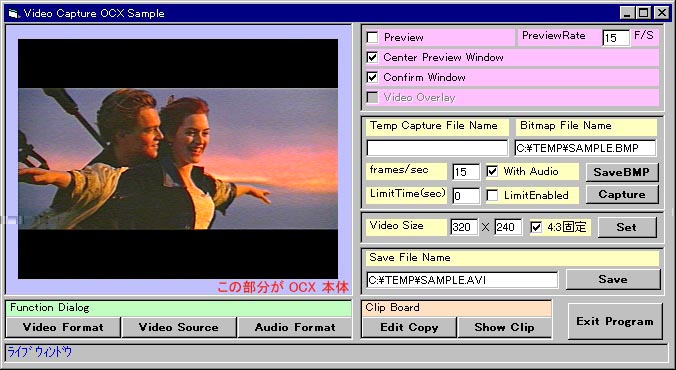This screenshot has width=676, height=370.
Task: Click the 'PreviewRate' label
Action: [x=554, y=36]
